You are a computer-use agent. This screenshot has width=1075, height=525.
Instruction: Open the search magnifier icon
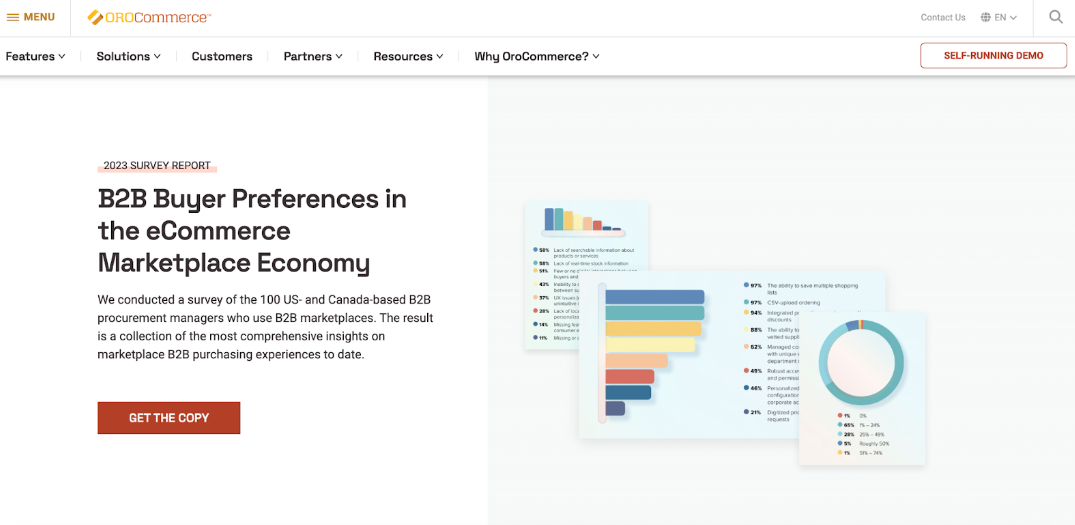pyautogui.click(x=1056, y=17)
